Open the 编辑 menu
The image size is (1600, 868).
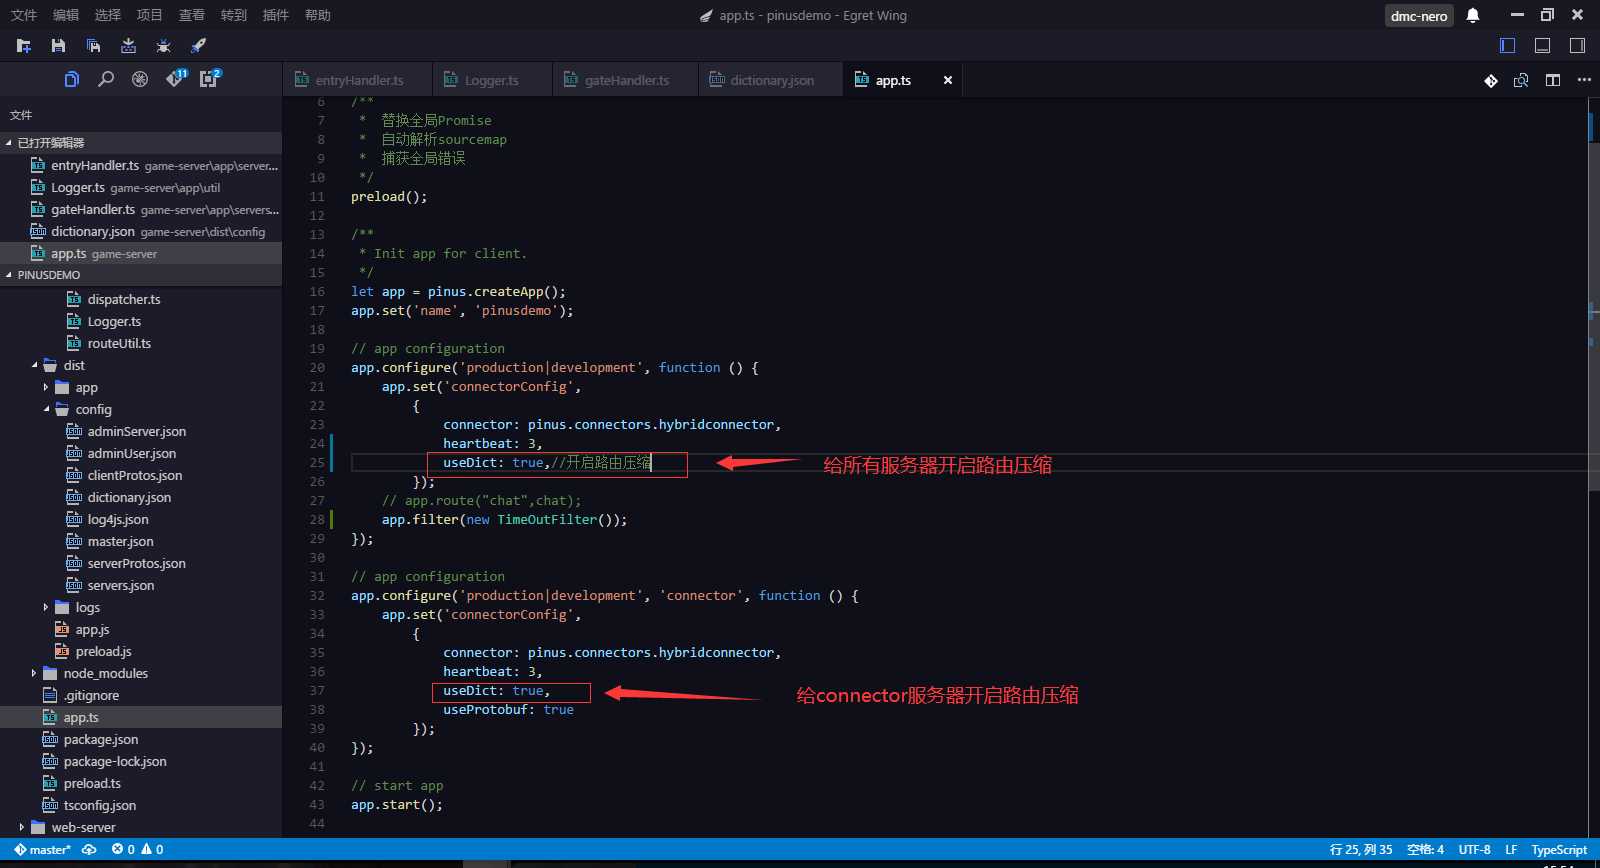coord(66,15)
